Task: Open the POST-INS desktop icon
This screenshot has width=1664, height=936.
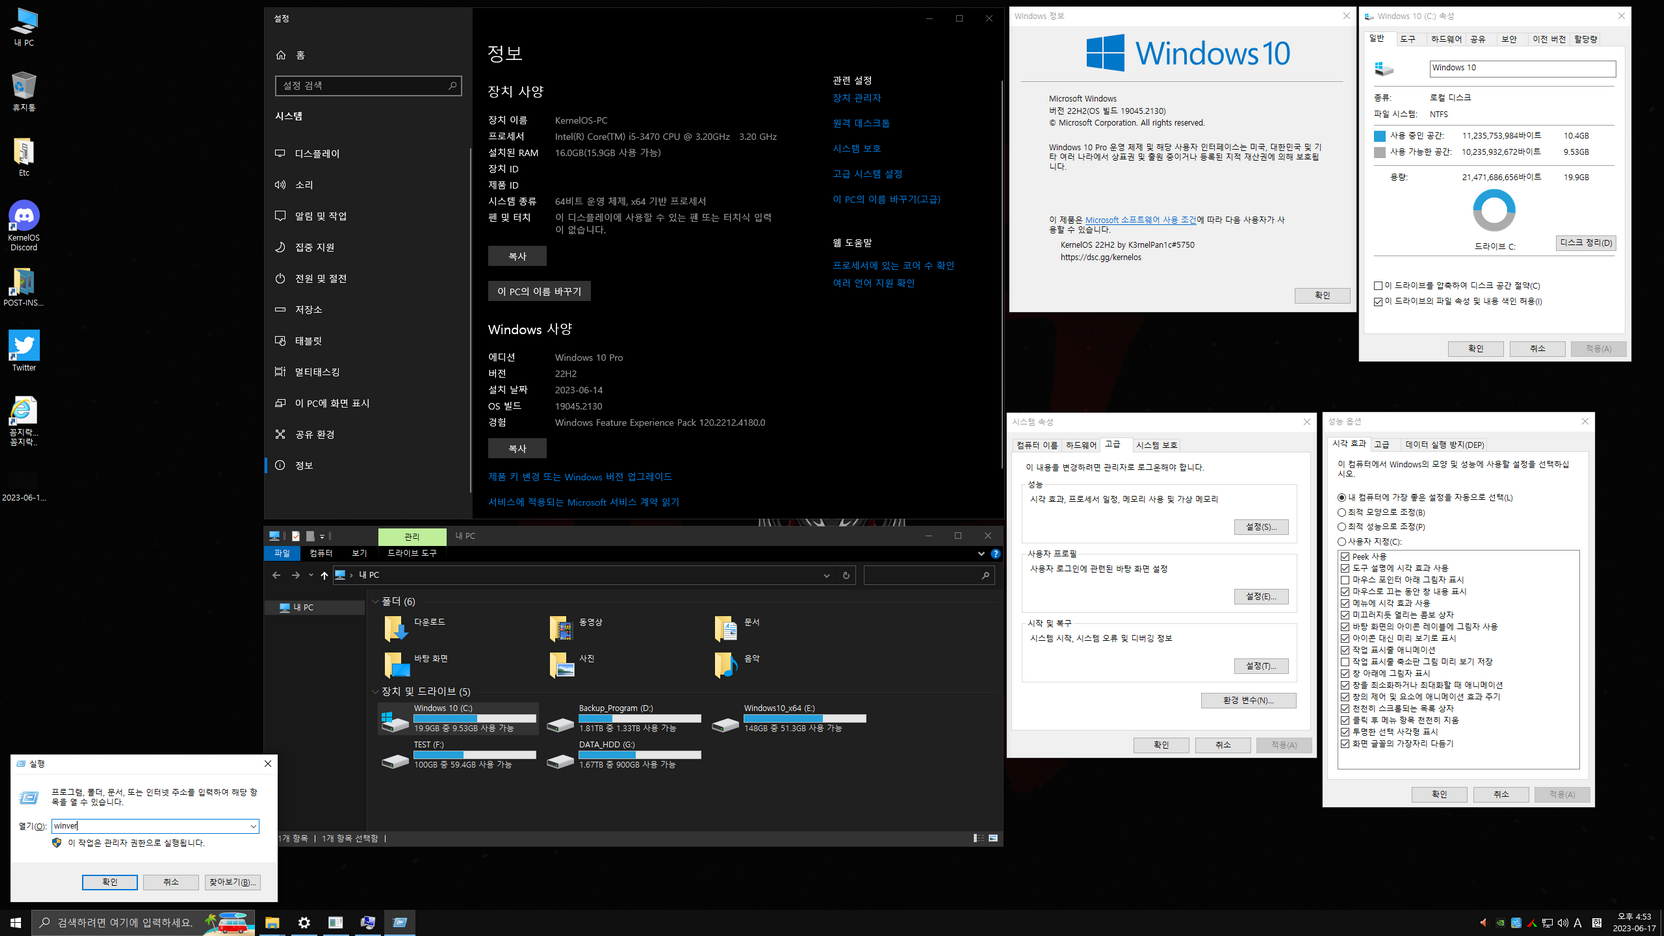Action: point(24,287)
